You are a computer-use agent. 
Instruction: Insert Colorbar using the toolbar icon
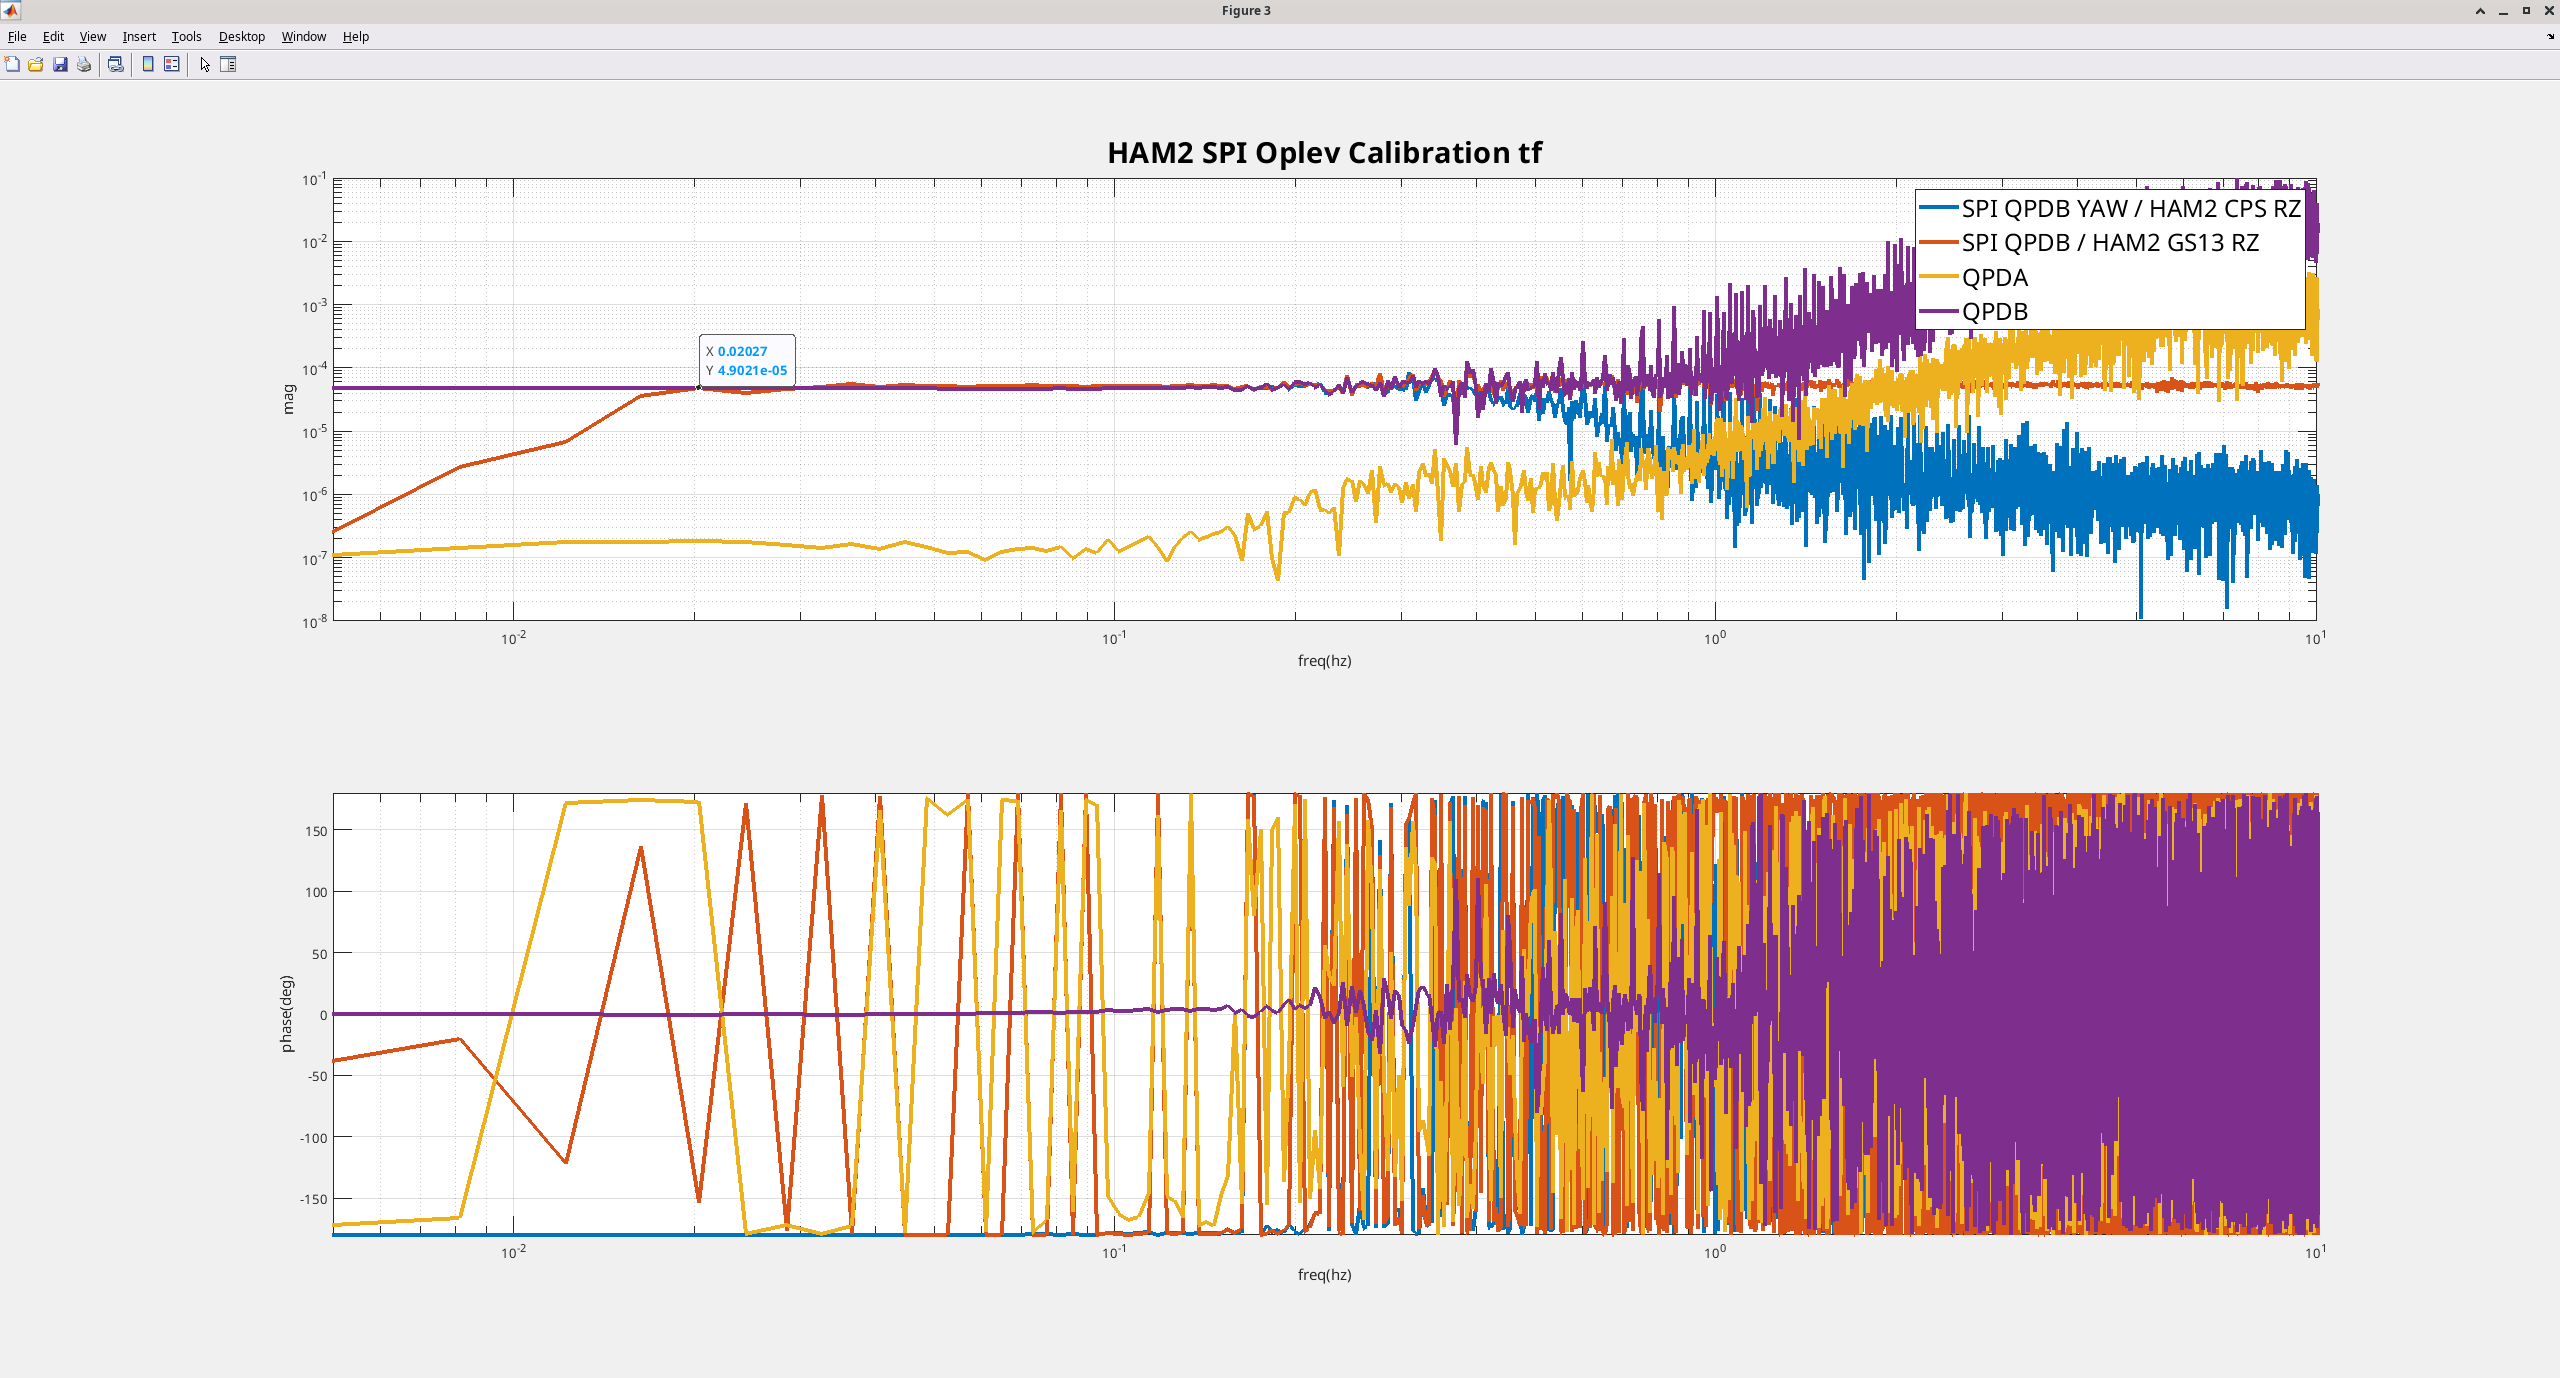tap(148, 64)
